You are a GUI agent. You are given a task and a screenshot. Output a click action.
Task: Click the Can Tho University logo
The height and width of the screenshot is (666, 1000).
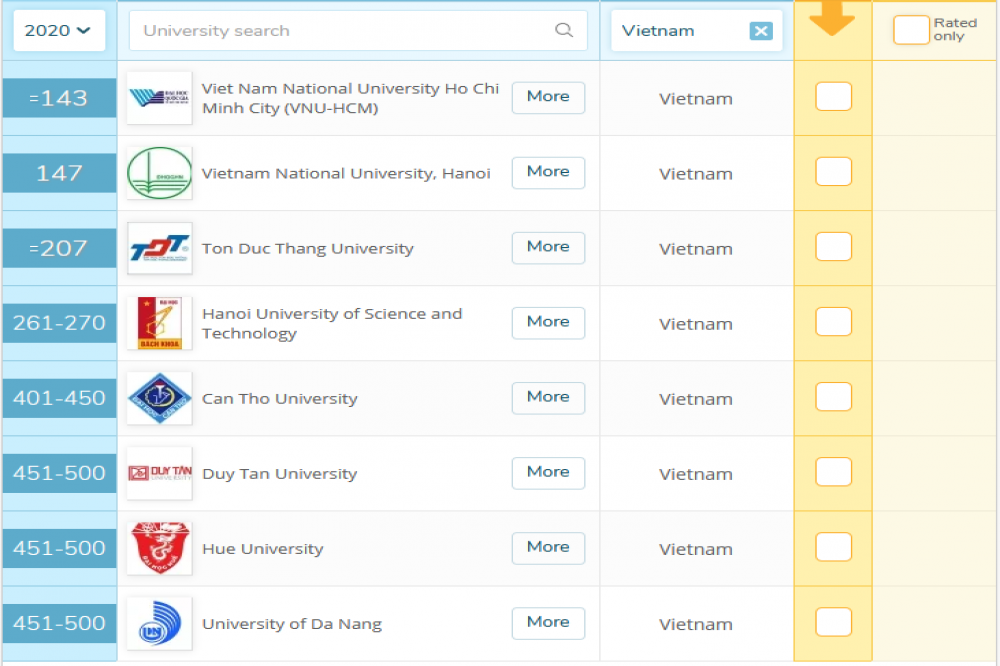pos(159,398)
